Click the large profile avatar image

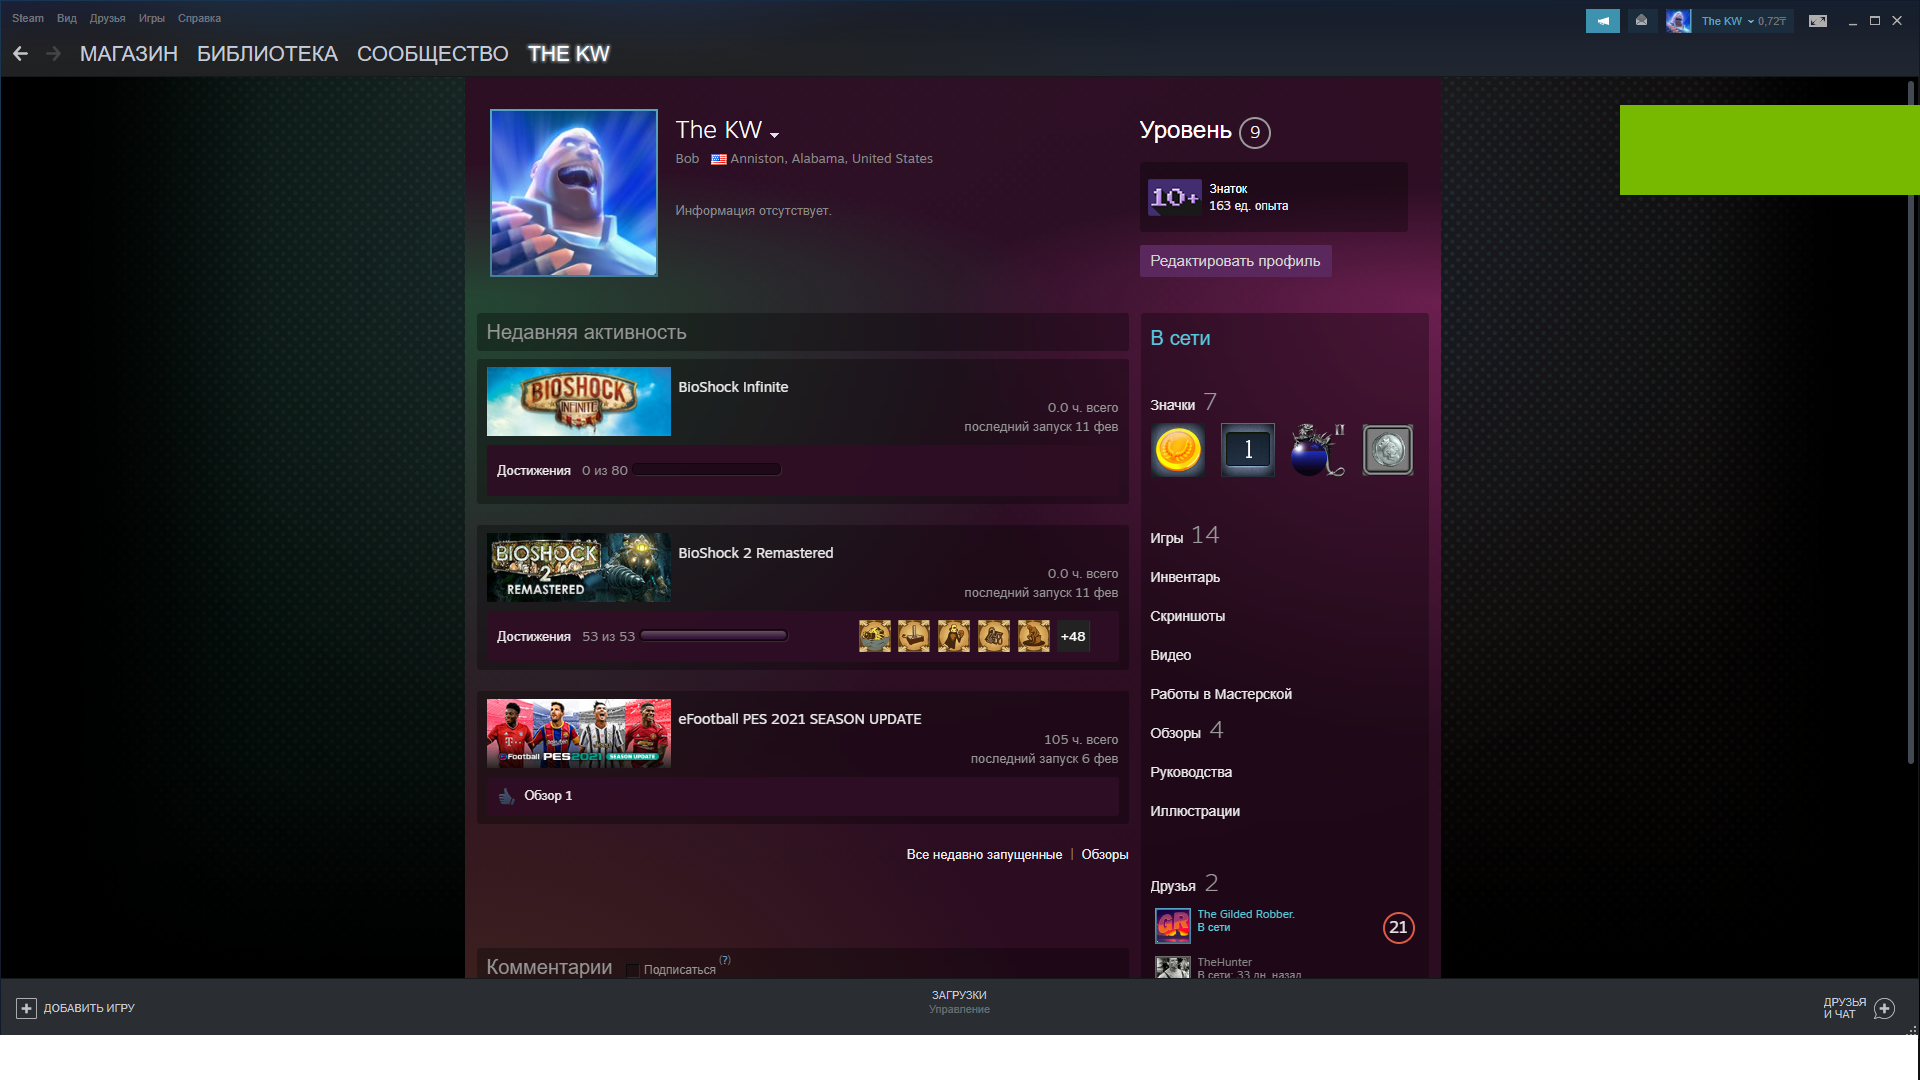click(x=574, y=193)
